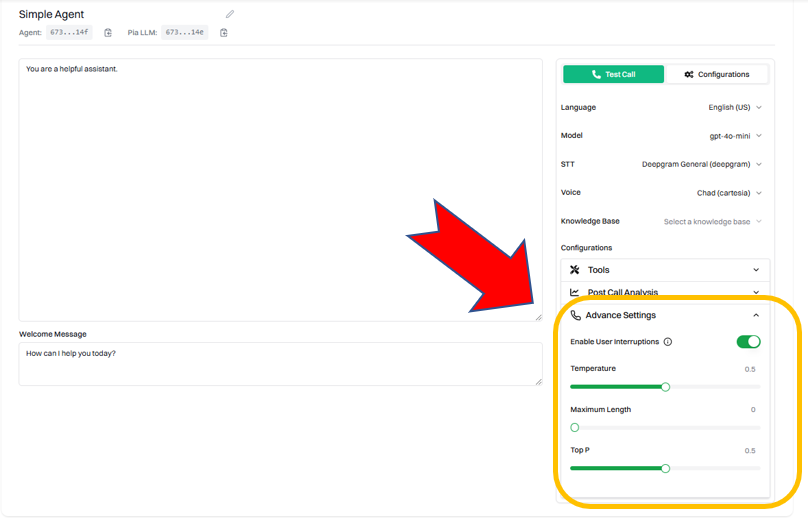Click the Agent ID value 673...14f
808x520 pixels.
69,32
